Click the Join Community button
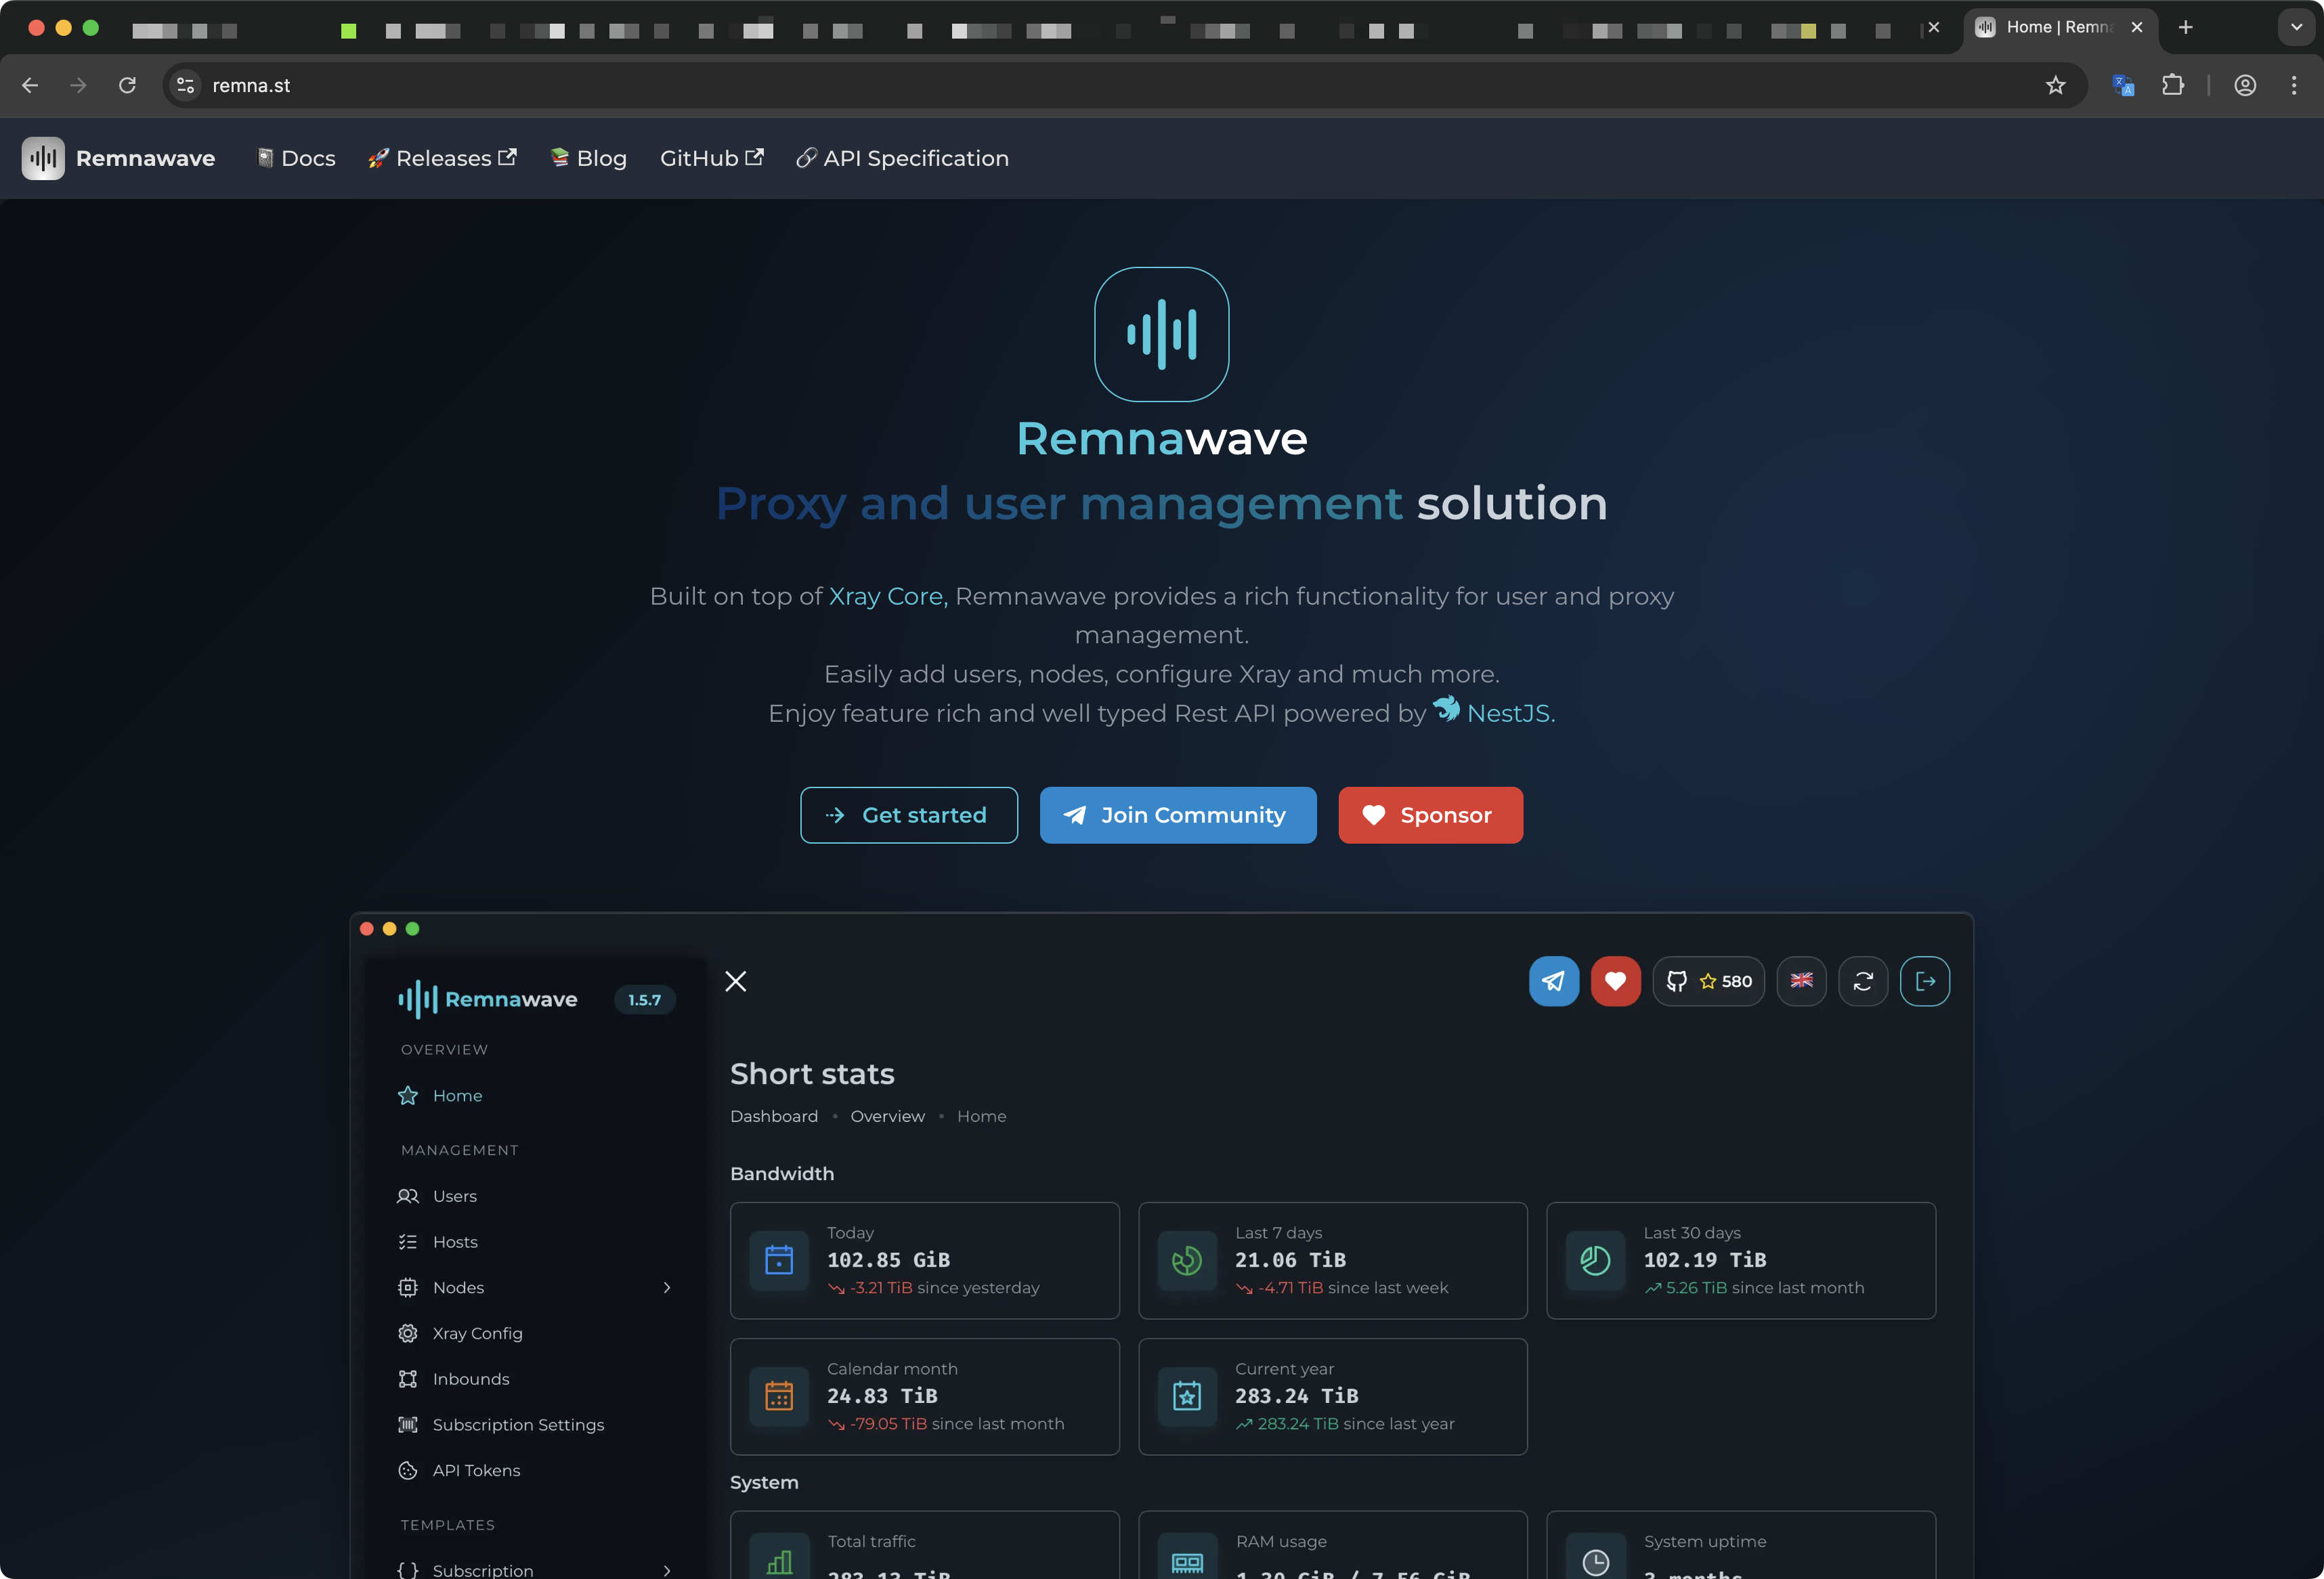The image size is (2324, 1579). pyautogui.click(x=1178, y=815)
